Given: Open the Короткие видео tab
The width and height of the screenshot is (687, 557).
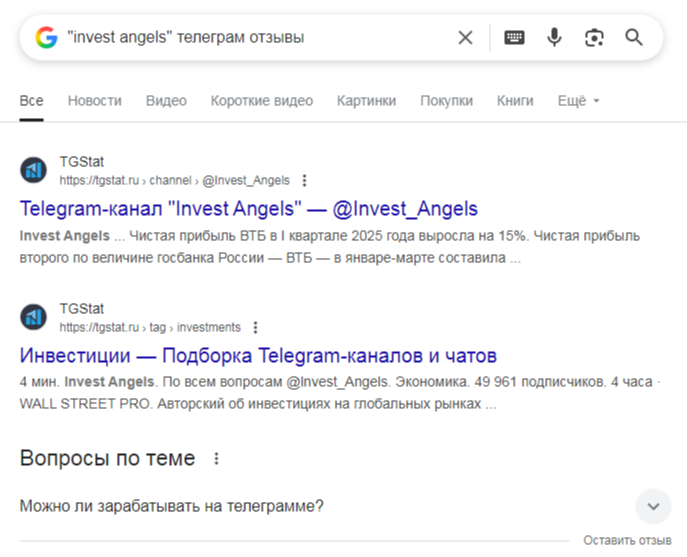Looking at the screenshot, I should point(262,101).
